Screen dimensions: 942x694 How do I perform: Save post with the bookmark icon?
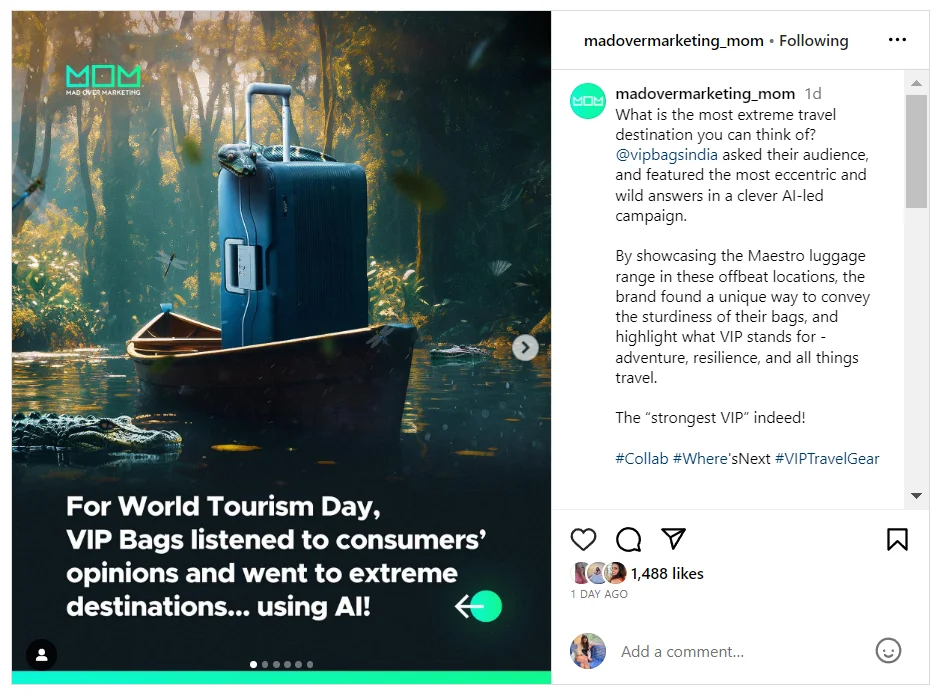point(897,539)
